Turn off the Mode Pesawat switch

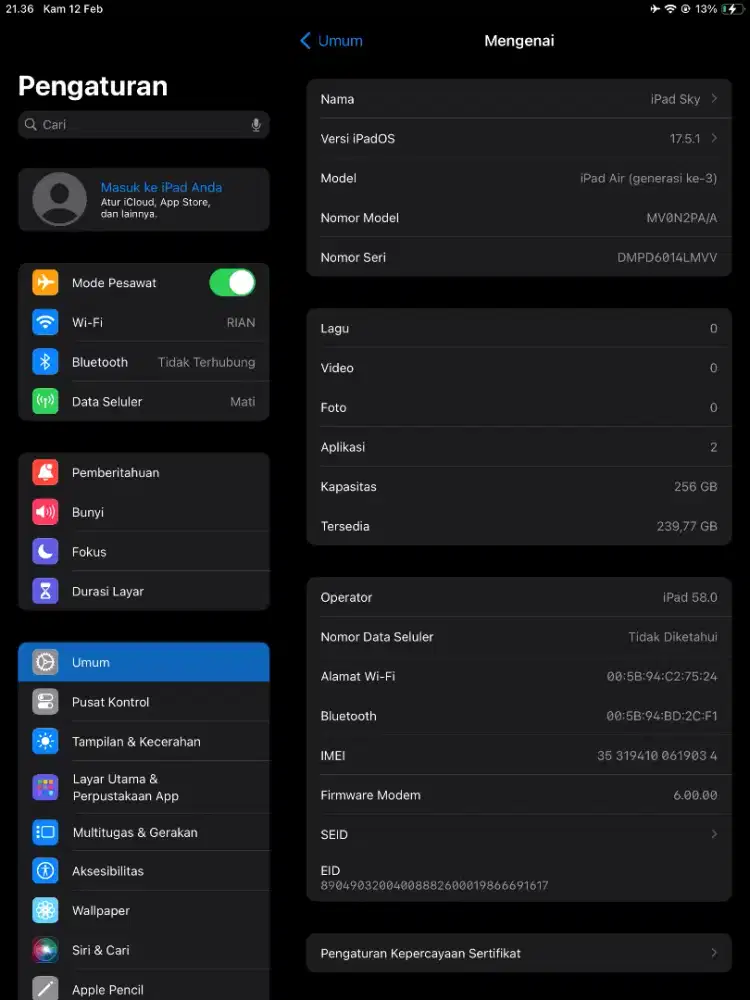pyautogui.click(x=232, y=283)
